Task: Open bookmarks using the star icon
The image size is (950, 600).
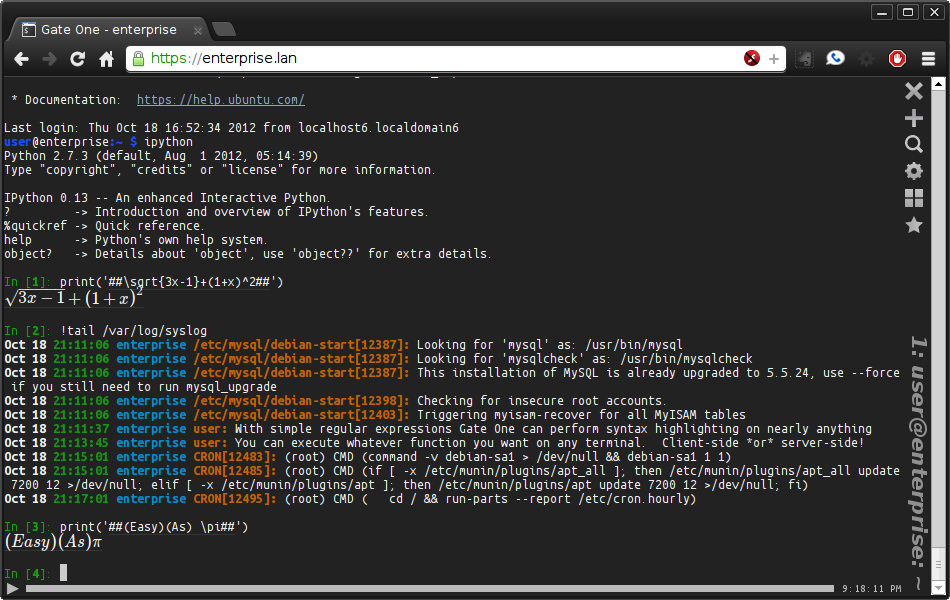Action: [x=913, y=225]
